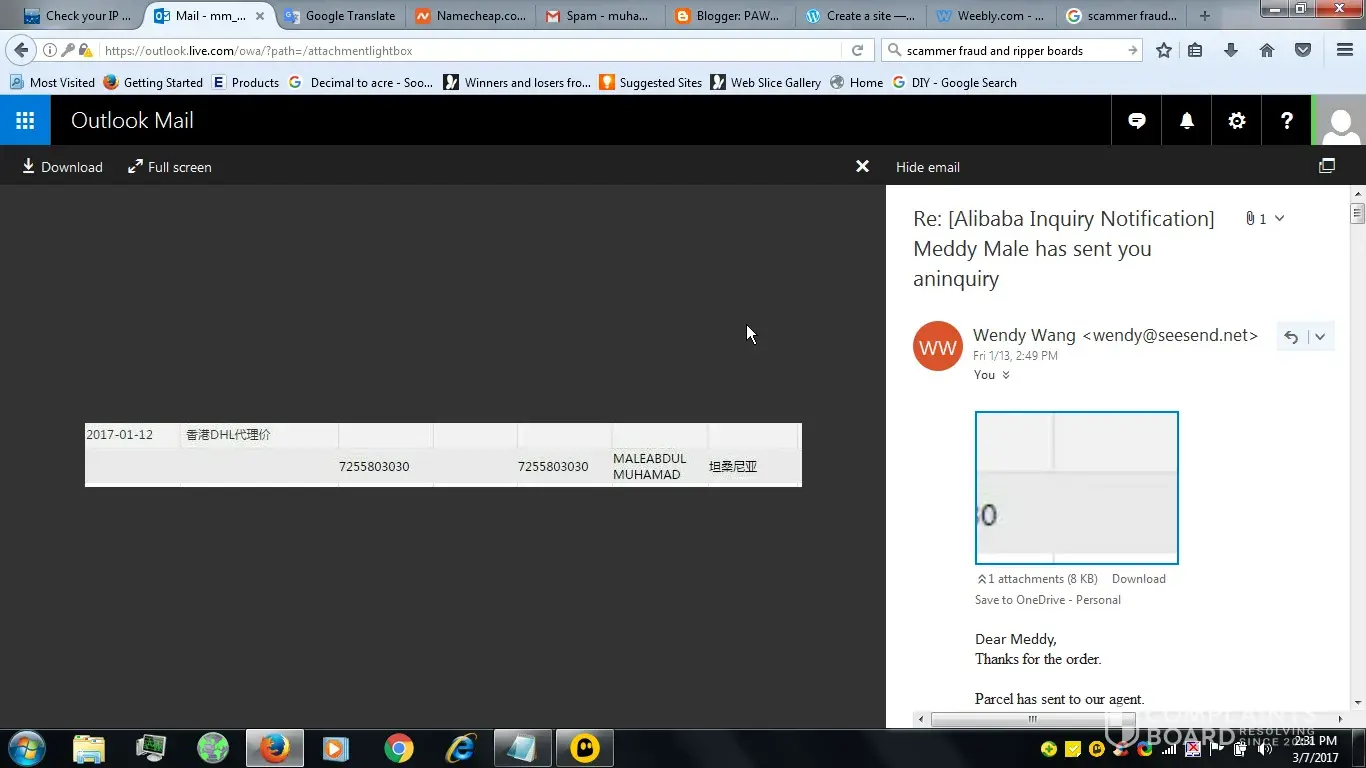Open the help question mark
Viewport: 1366px width, 768px height.
[x=1287, y=121]
